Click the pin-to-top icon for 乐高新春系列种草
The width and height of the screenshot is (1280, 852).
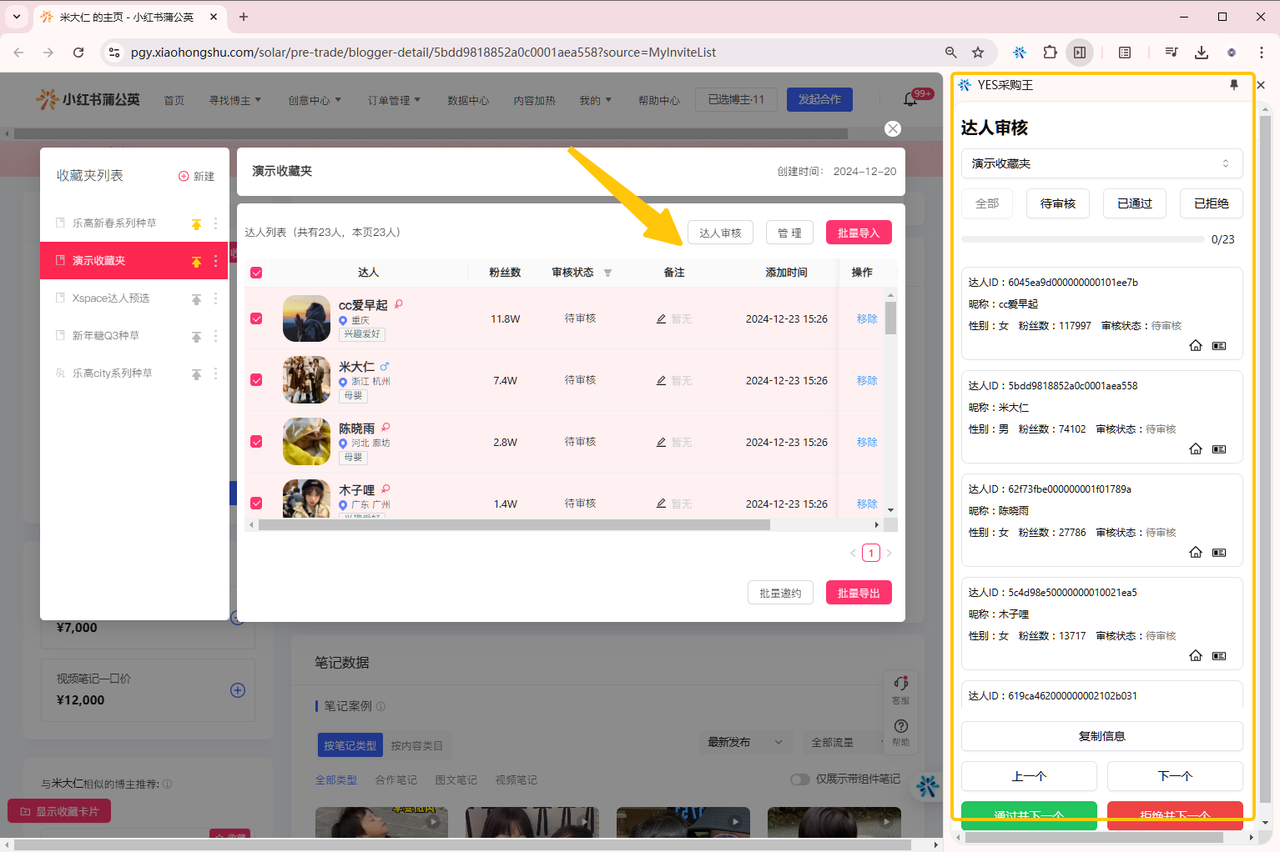(196, 224)
